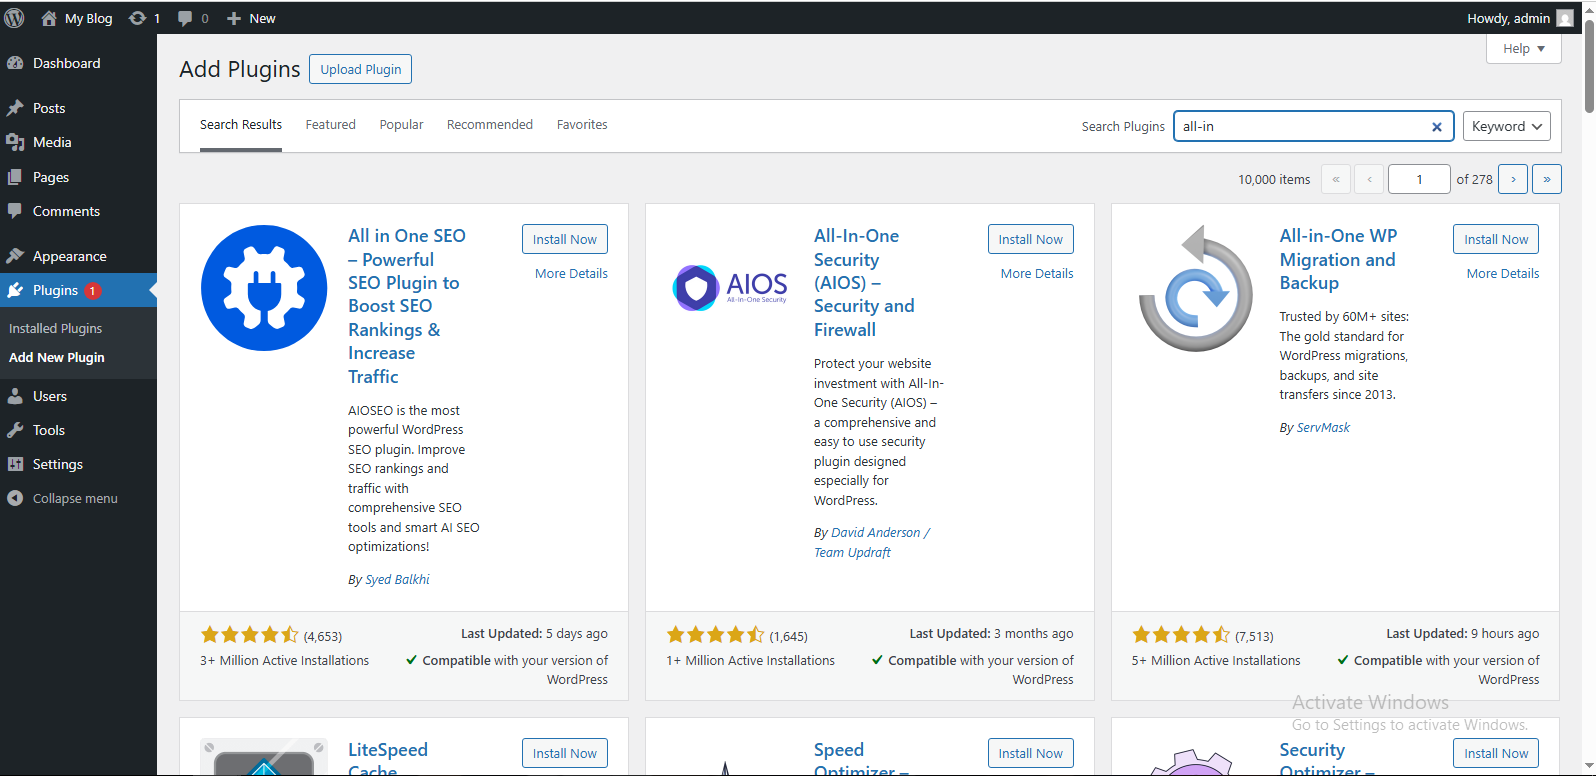
Task: Open the New content menu
Action: (x=251, y=18)
